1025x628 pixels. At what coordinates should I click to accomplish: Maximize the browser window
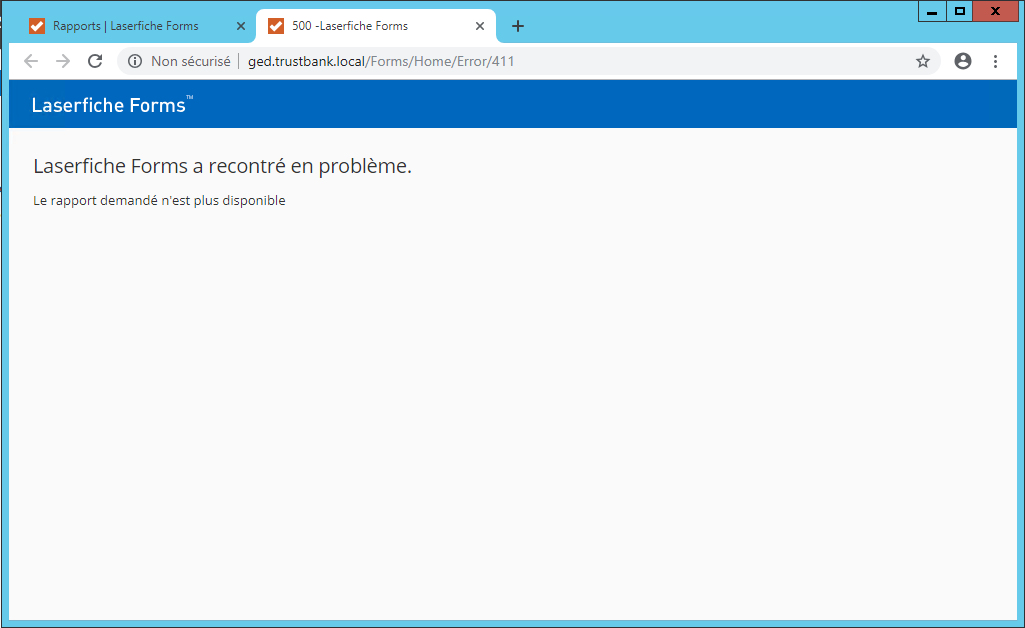[x=960, y=11]
